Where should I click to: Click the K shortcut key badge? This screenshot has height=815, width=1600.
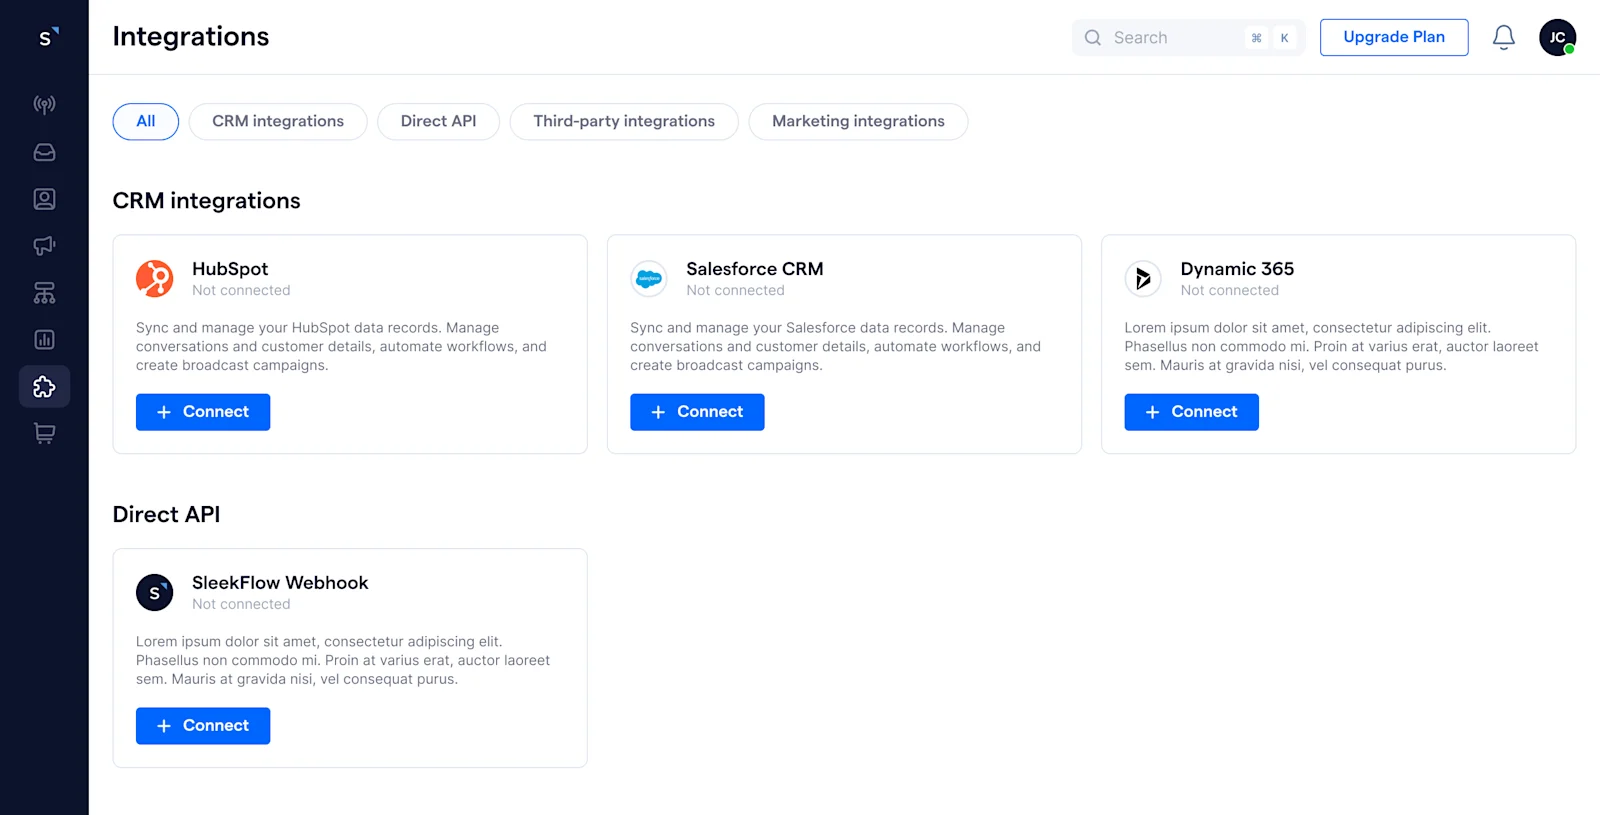1285,38
